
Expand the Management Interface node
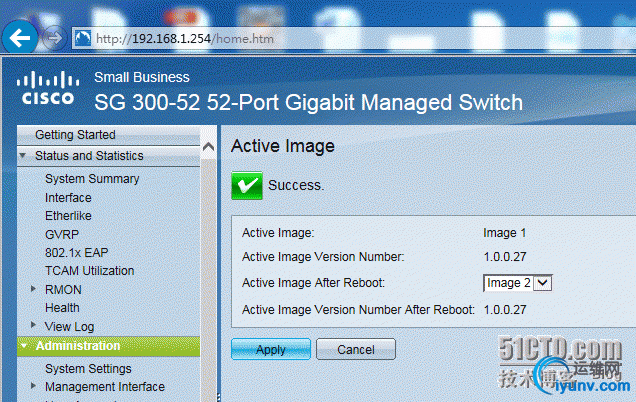coord(34,387)
